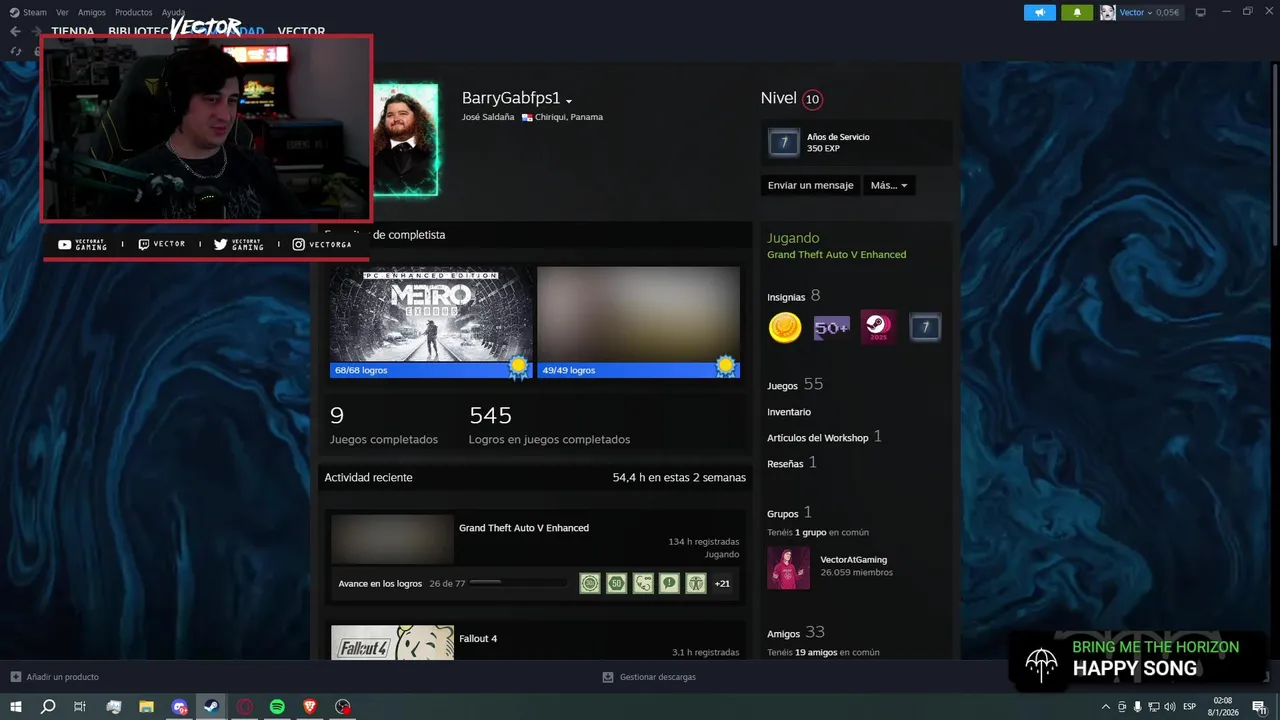The height and width of the screenshot is (720, 1280).
Task: Click the Añadir un producto plus icon
Action: click(x=15, y=677)
